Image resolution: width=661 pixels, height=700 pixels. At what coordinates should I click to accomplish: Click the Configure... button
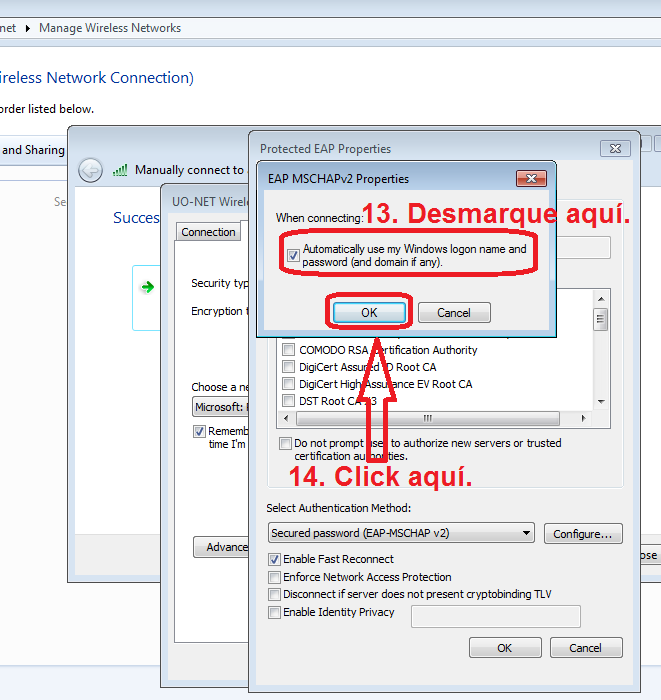583,534
